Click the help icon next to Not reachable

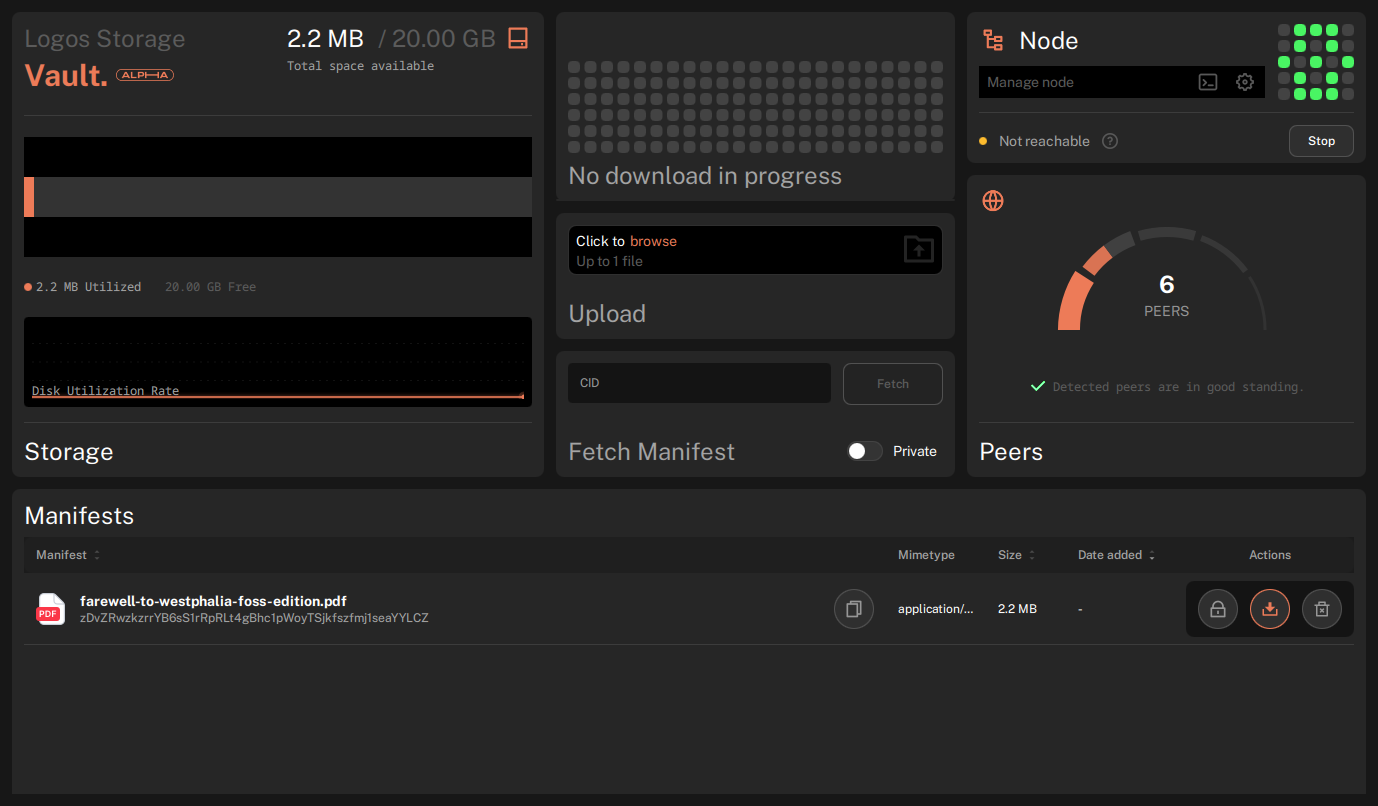tap(1110, 141)
